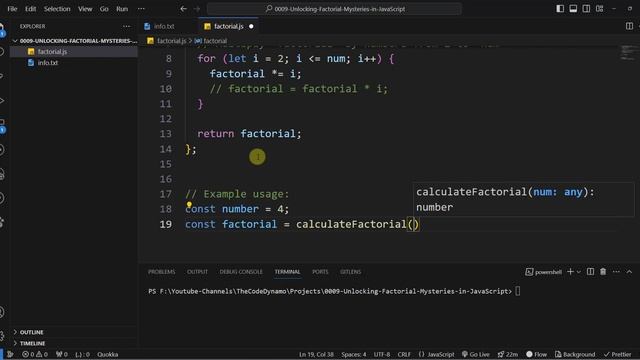
Task: Open the Selection menu
Action: pos(57,9)
